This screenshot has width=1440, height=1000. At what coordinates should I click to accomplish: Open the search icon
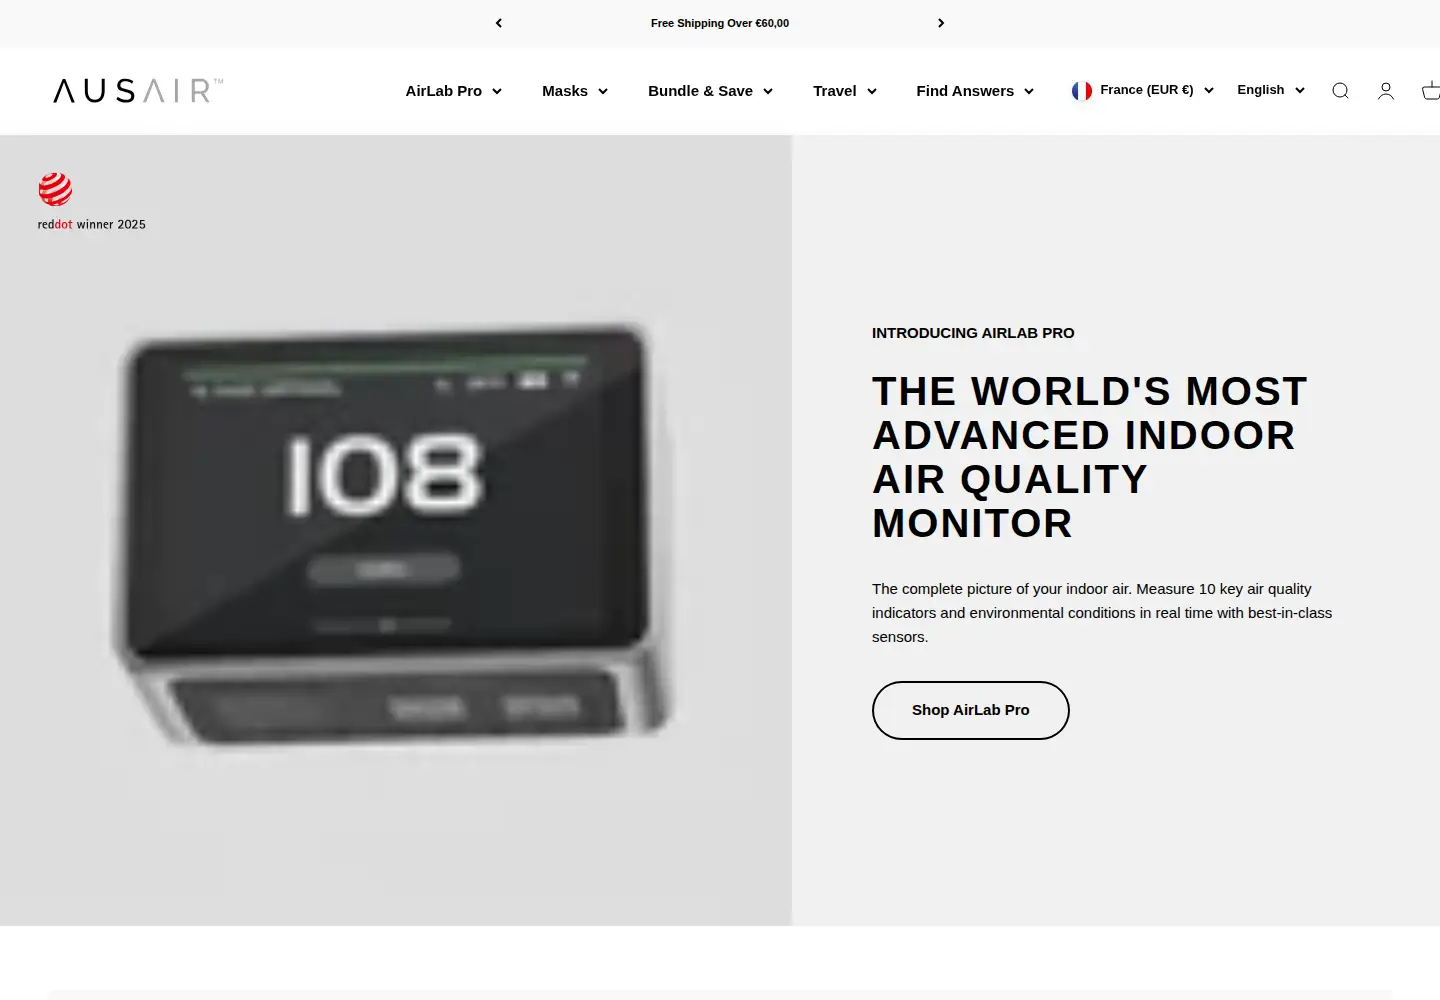pos(1340,91)
